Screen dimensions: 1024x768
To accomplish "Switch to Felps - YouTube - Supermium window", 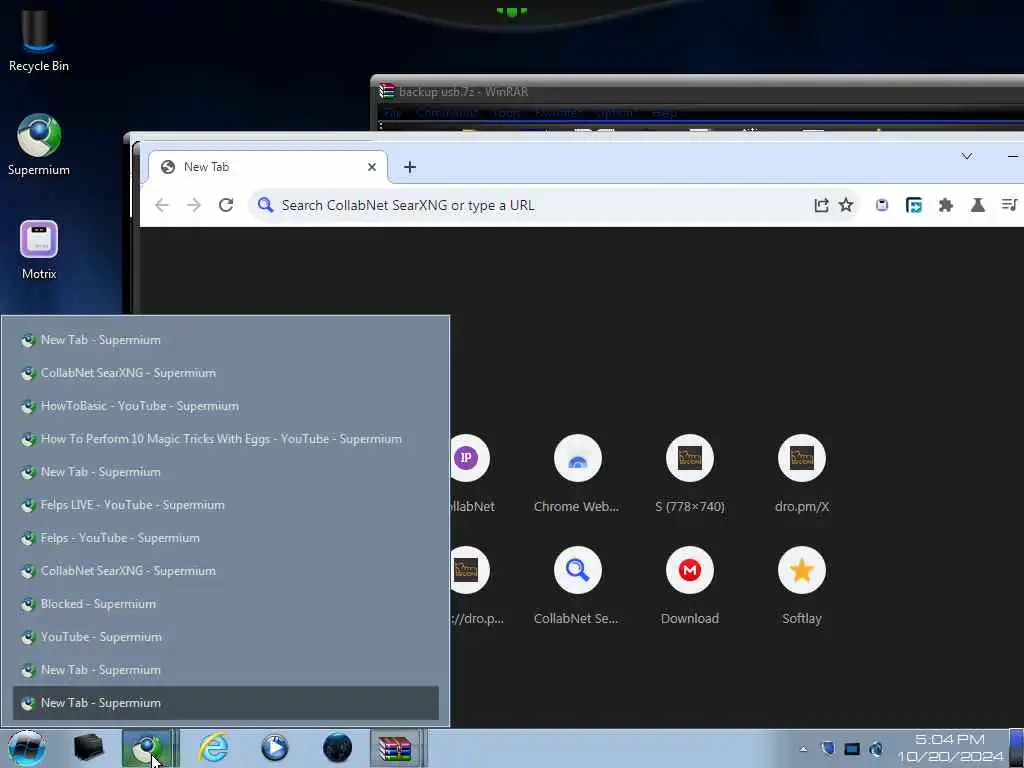I will [x=226, y=538].
